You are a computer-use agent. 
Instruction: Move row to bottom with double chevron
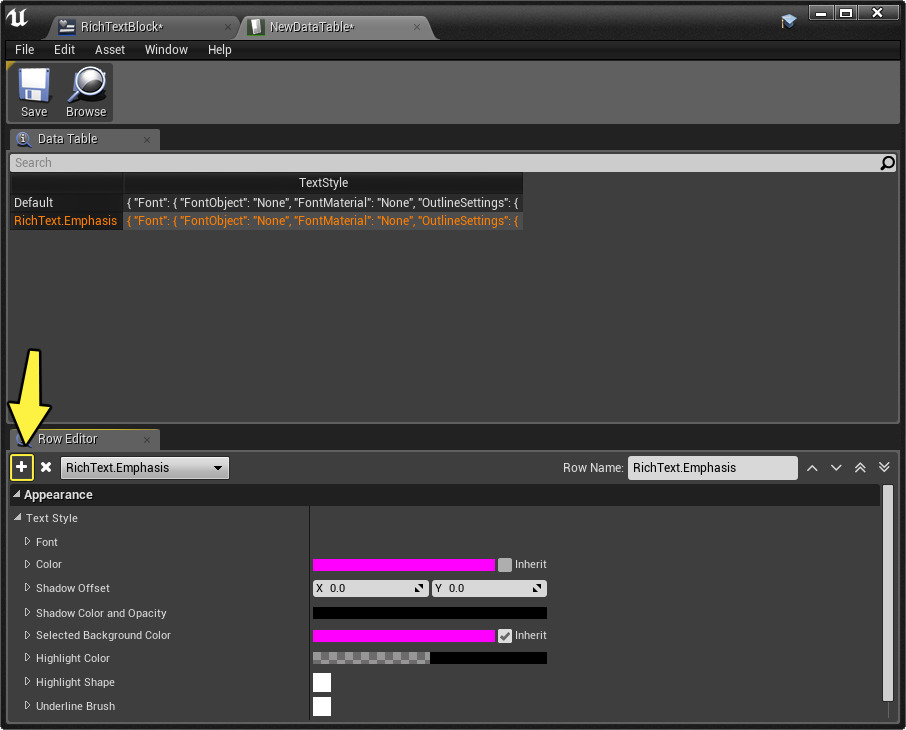tap(884, 468)
